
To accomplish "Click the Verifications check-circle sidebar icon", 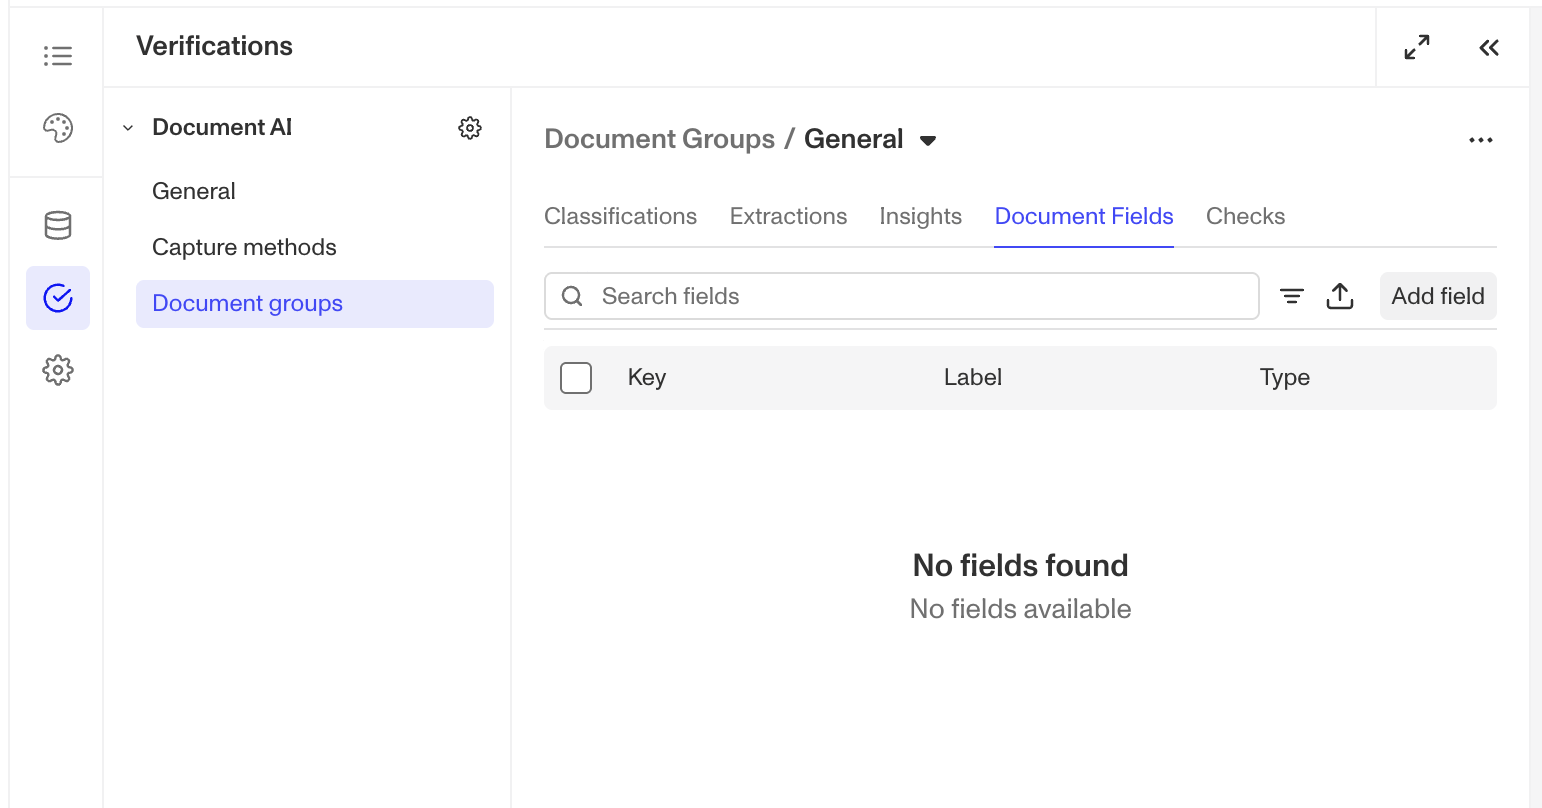I will (57, 298).
